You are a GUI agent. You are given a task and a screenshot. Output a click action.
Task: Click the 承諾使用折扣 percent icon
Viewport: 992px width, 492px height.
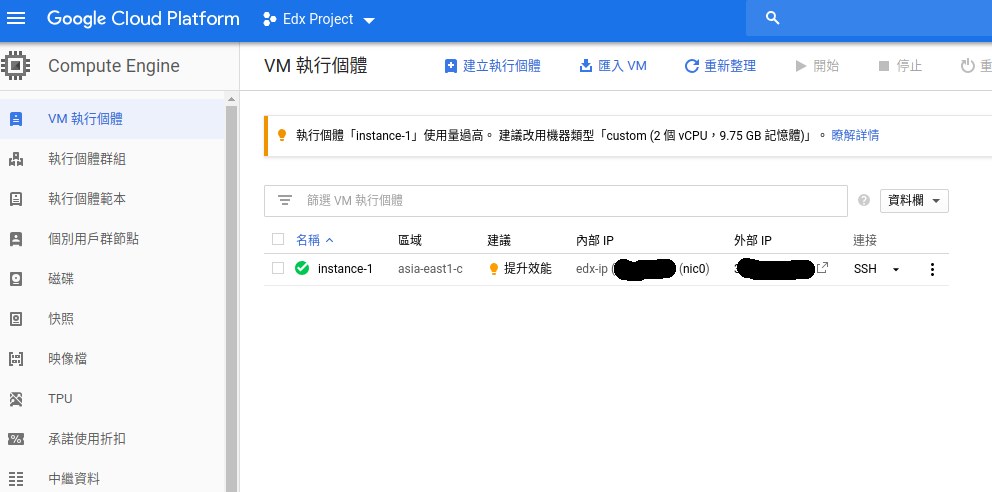[16, 439]
